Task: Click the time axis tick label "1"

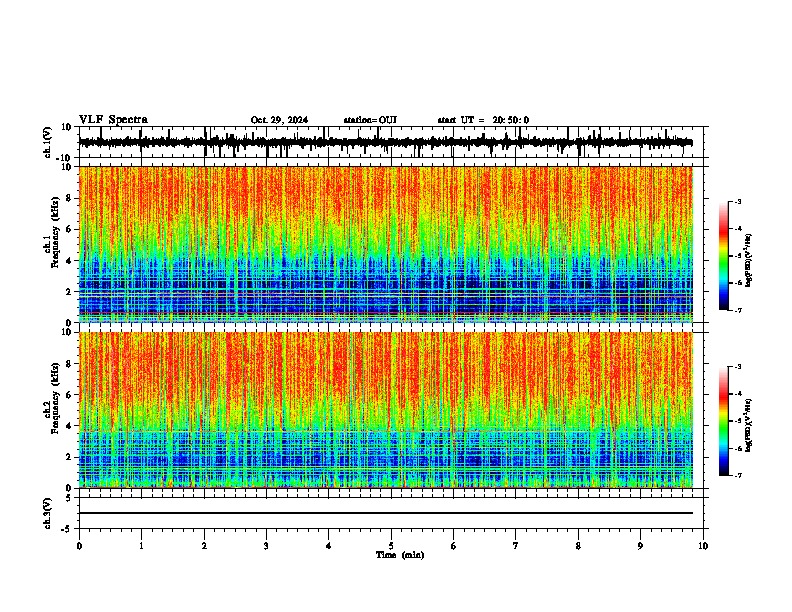Action: (141, 546)
